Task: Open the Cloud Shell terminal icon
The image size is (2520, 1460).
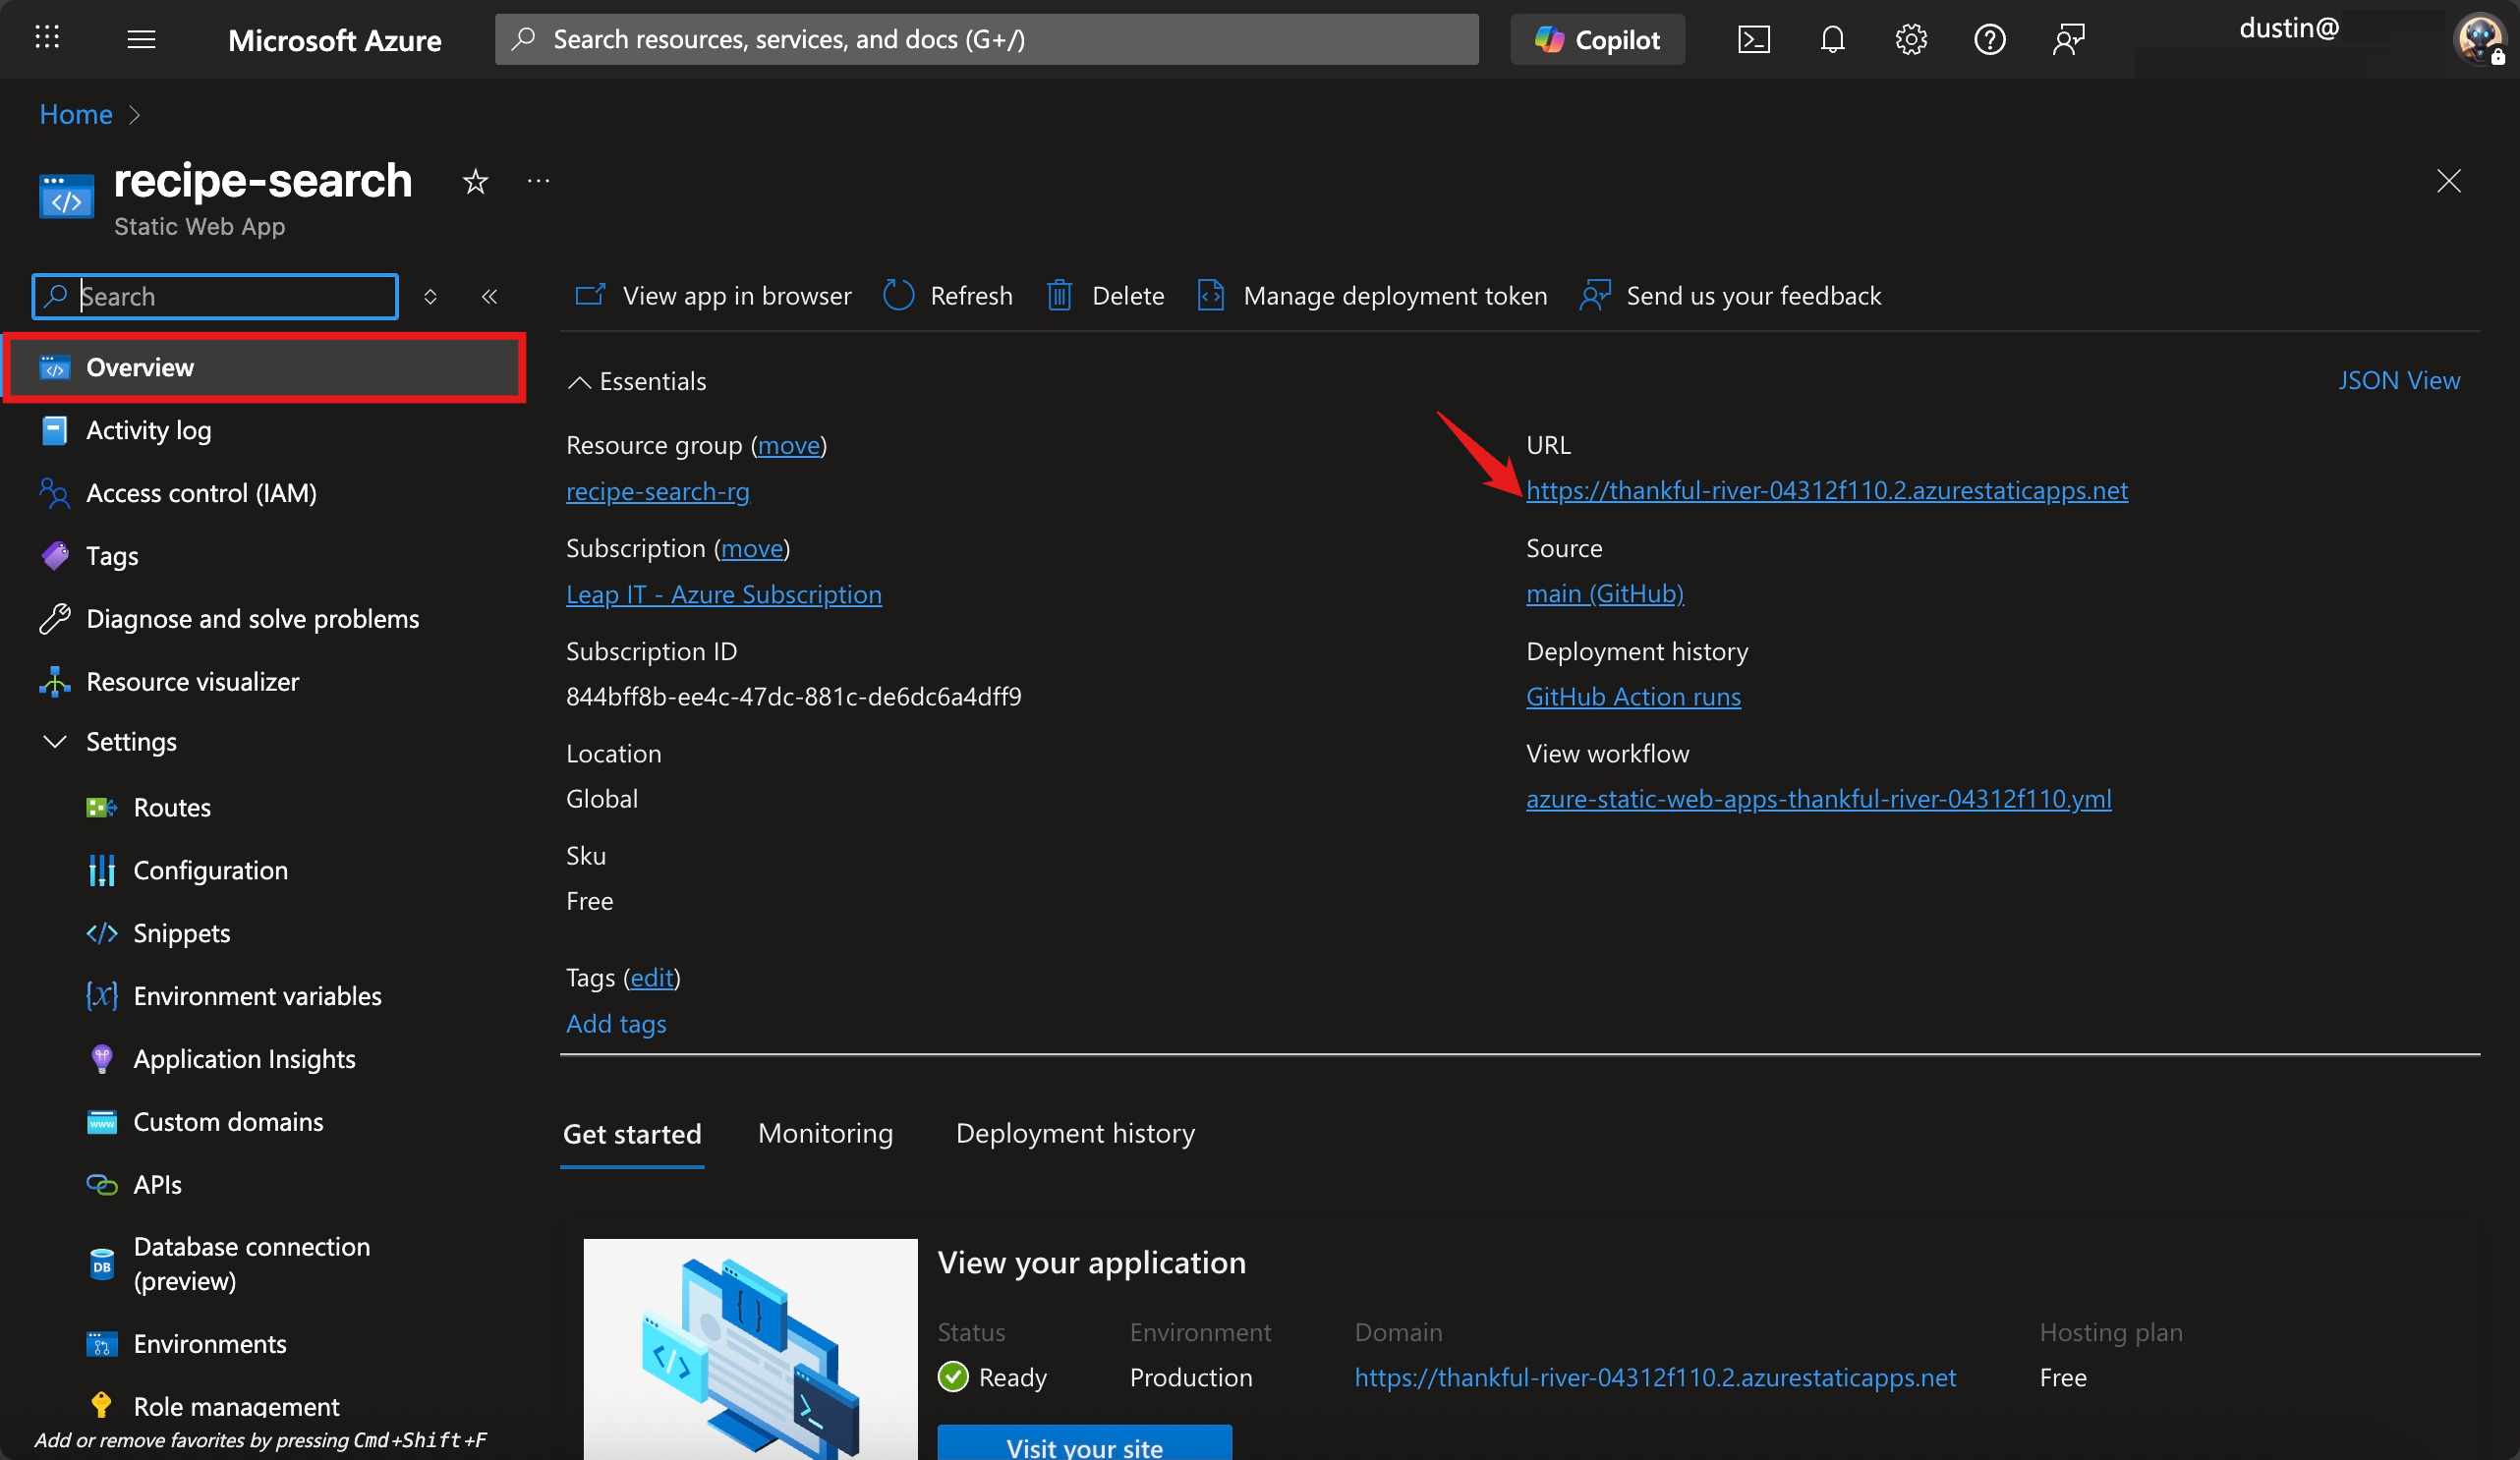Action: (x=1753, y=40)
